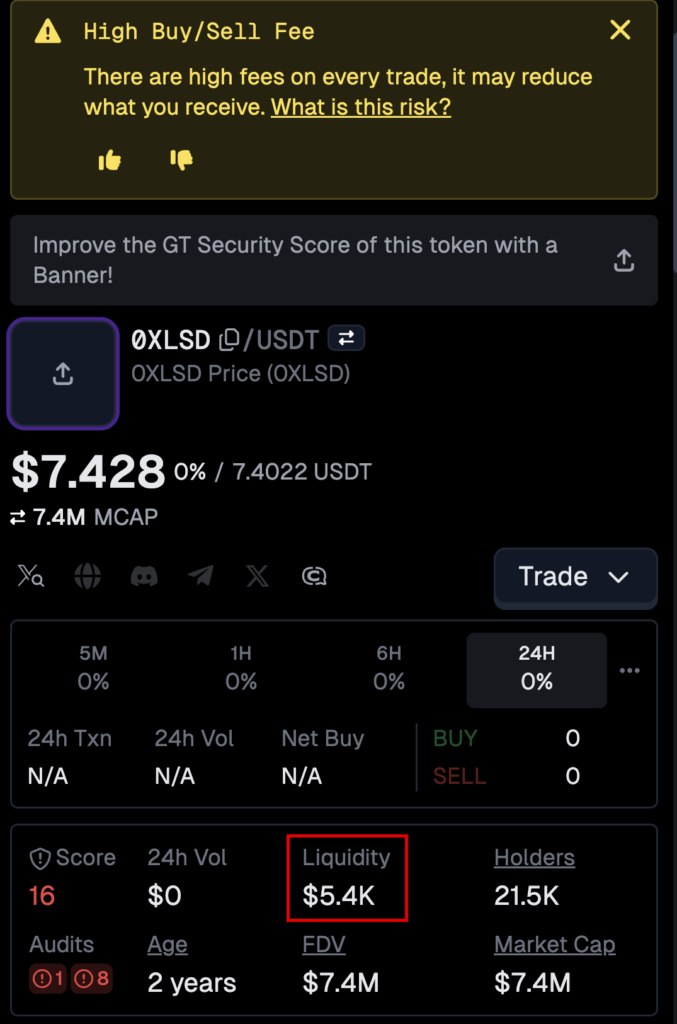Open the 'What is this risk?' link
This screenshot has width=677, height=1024.
point(361,106)
